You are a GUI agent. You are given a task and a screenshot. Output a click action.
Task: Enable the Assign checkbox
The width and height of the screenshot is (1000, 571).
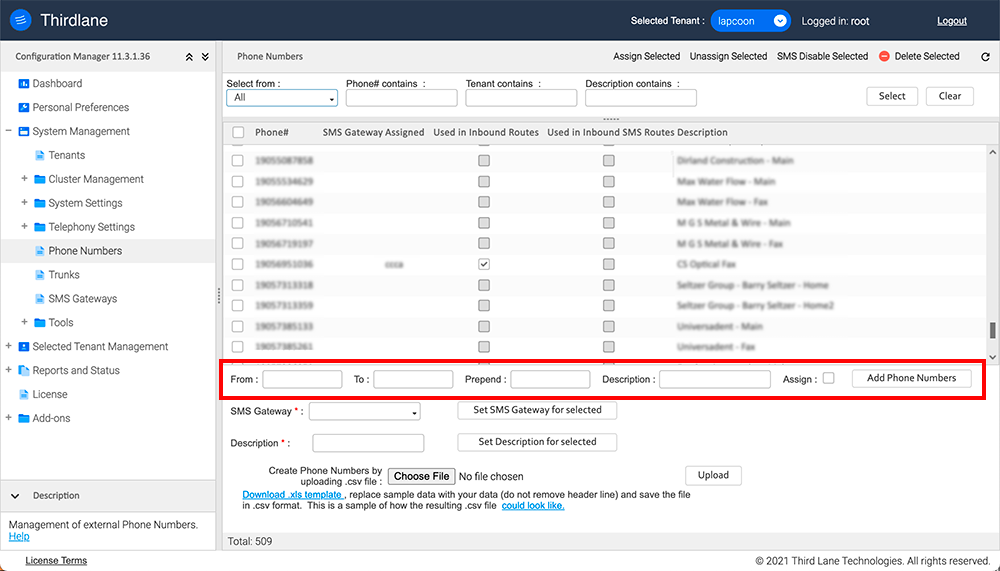click(828, 378)
